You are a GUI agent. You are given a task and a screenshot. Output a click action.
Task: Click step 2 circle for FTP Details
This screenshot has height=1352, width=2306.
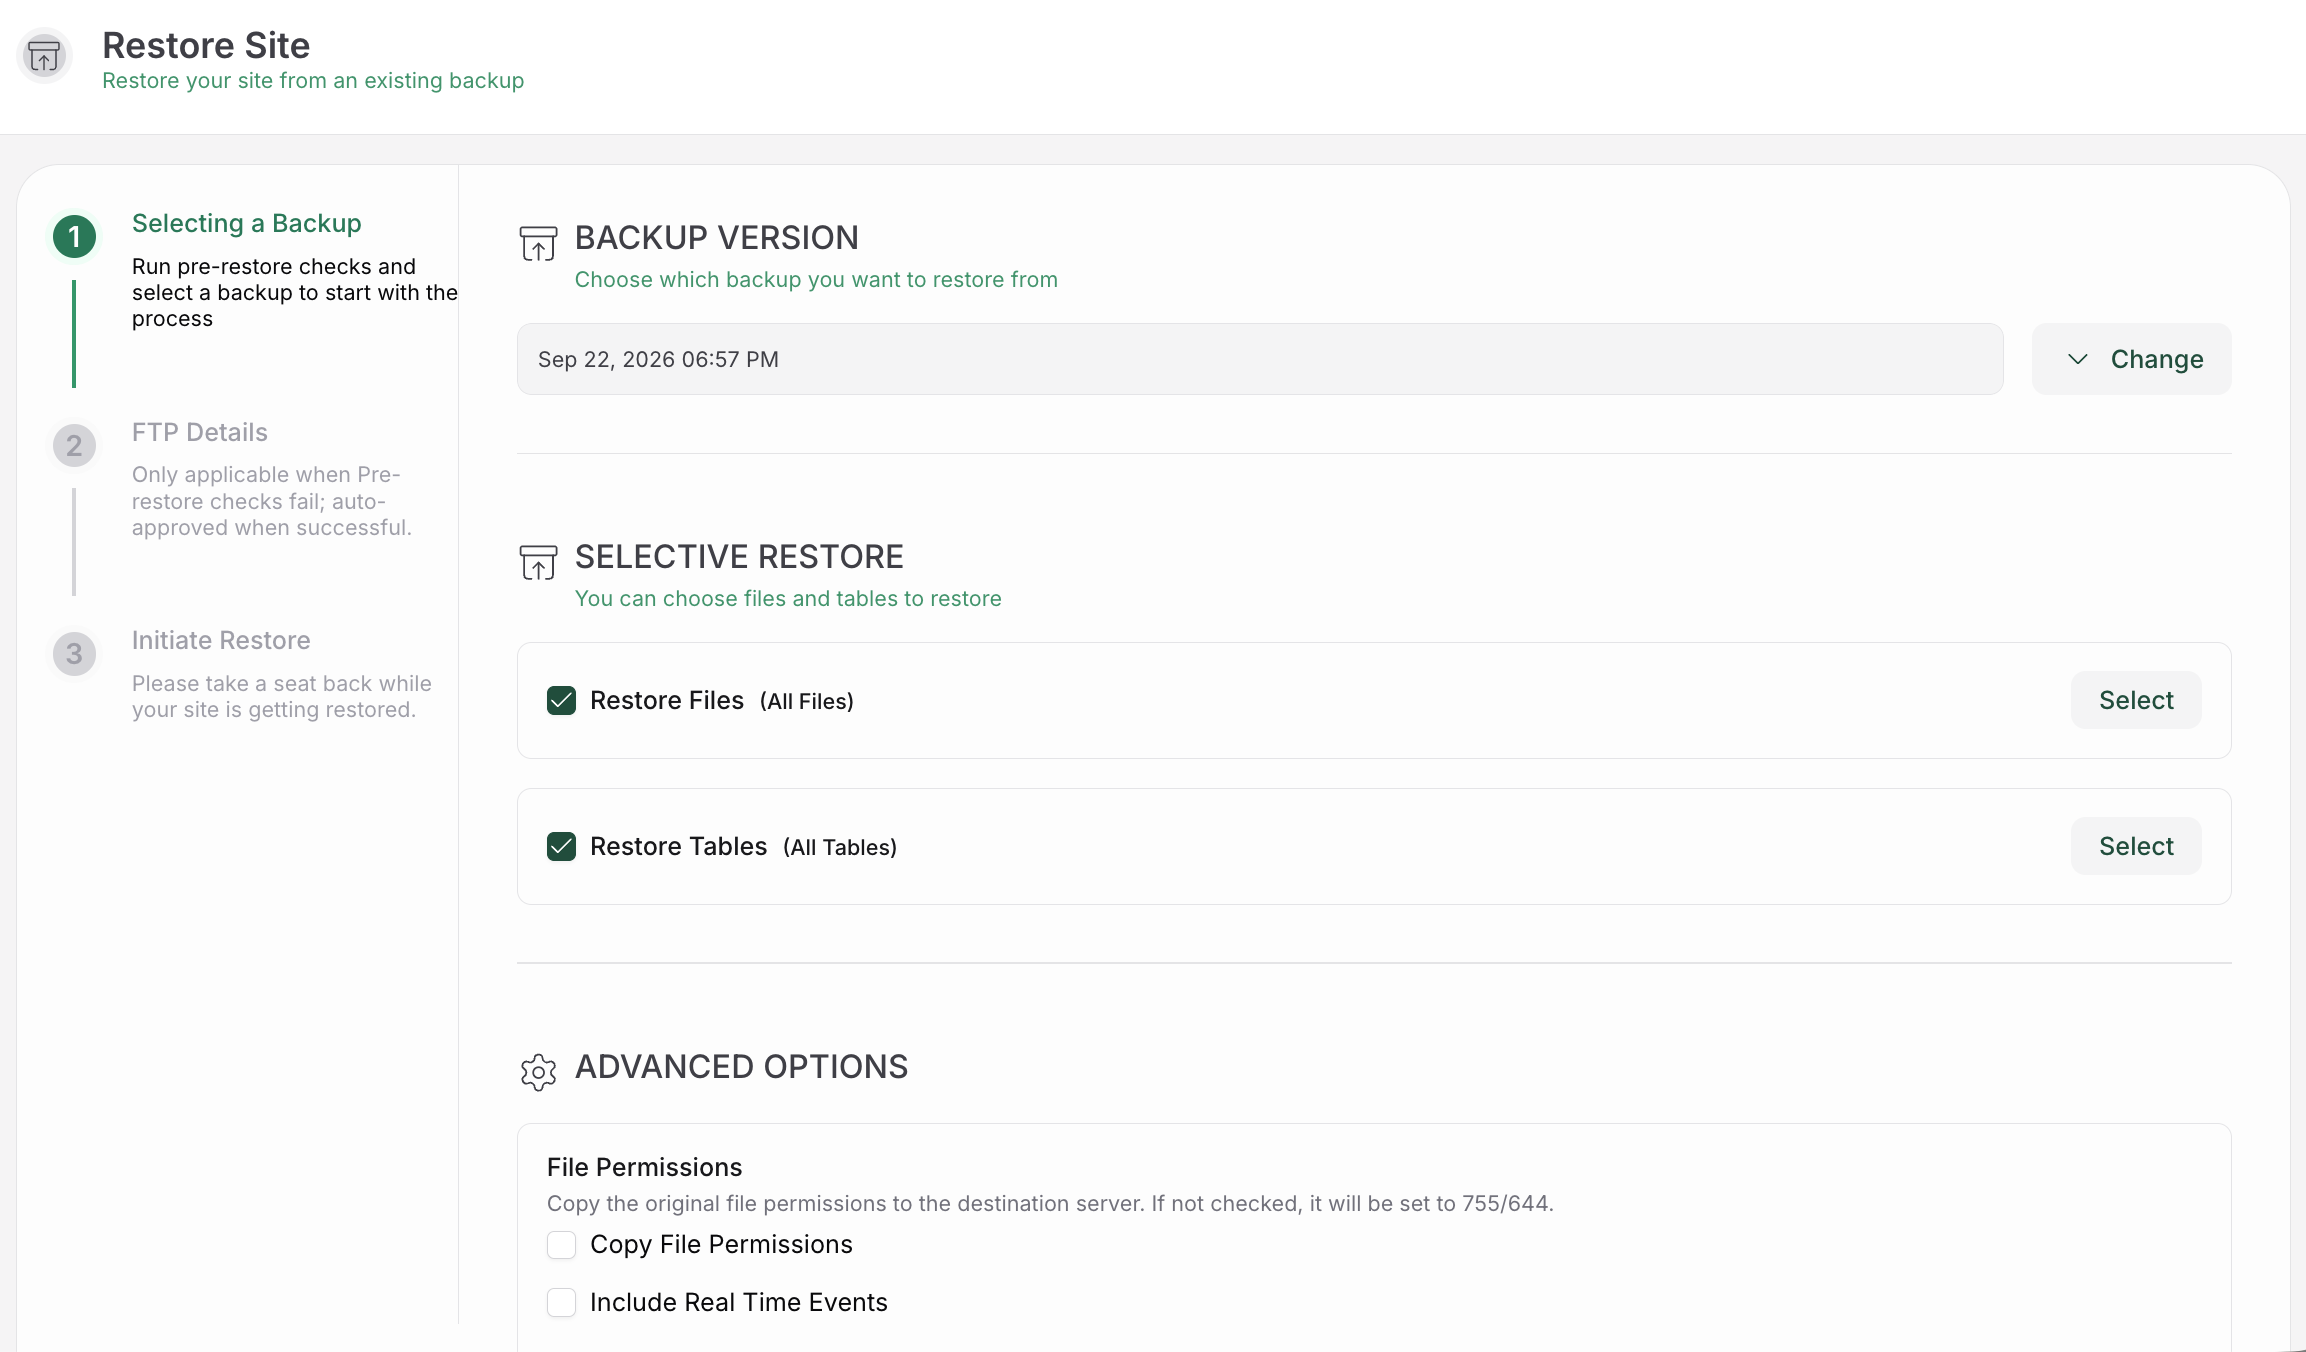coord(74,445)
